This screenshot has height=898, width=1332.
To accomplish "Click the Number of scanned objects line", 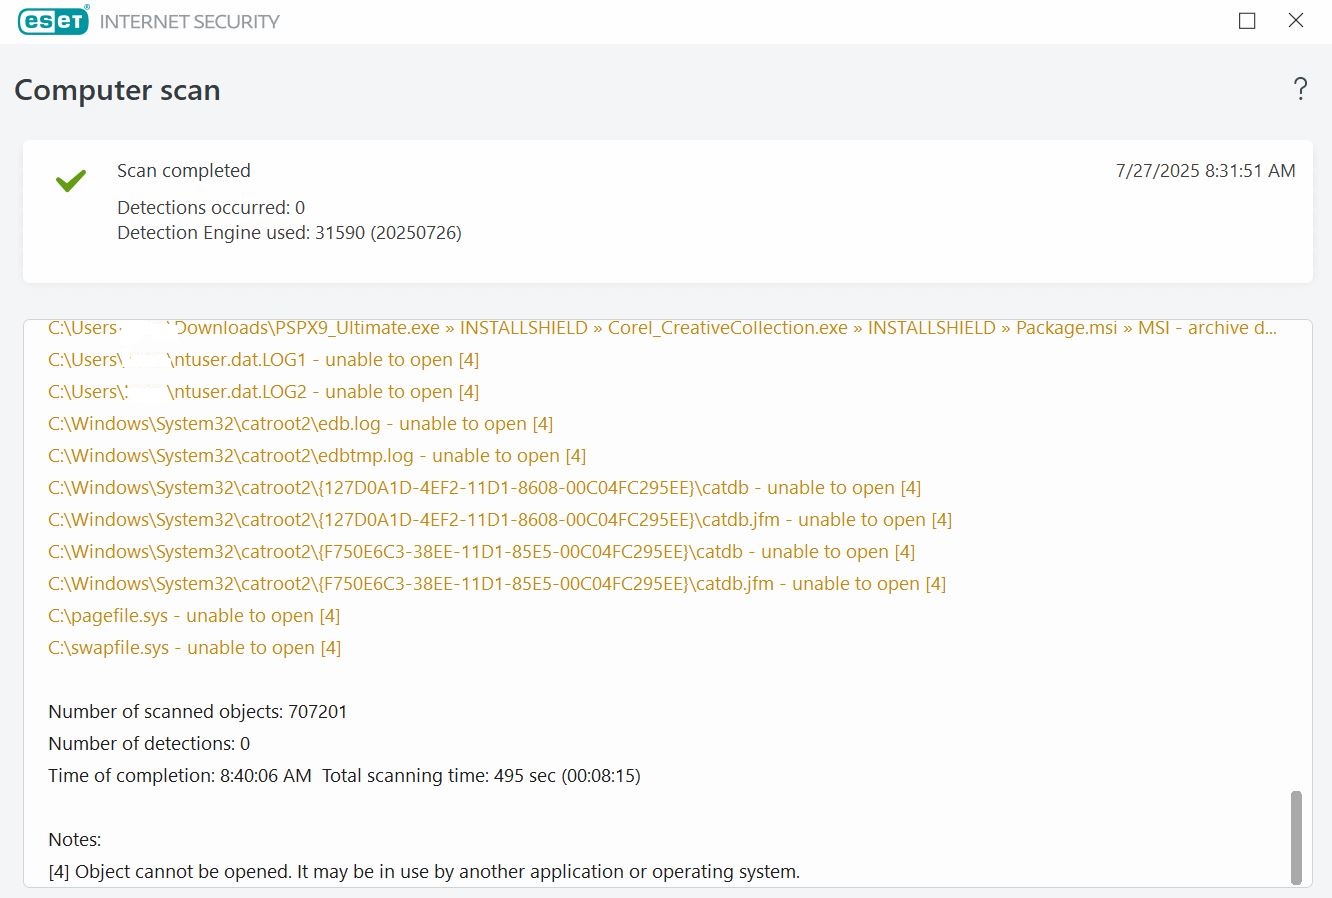I will tap(198, 712).
